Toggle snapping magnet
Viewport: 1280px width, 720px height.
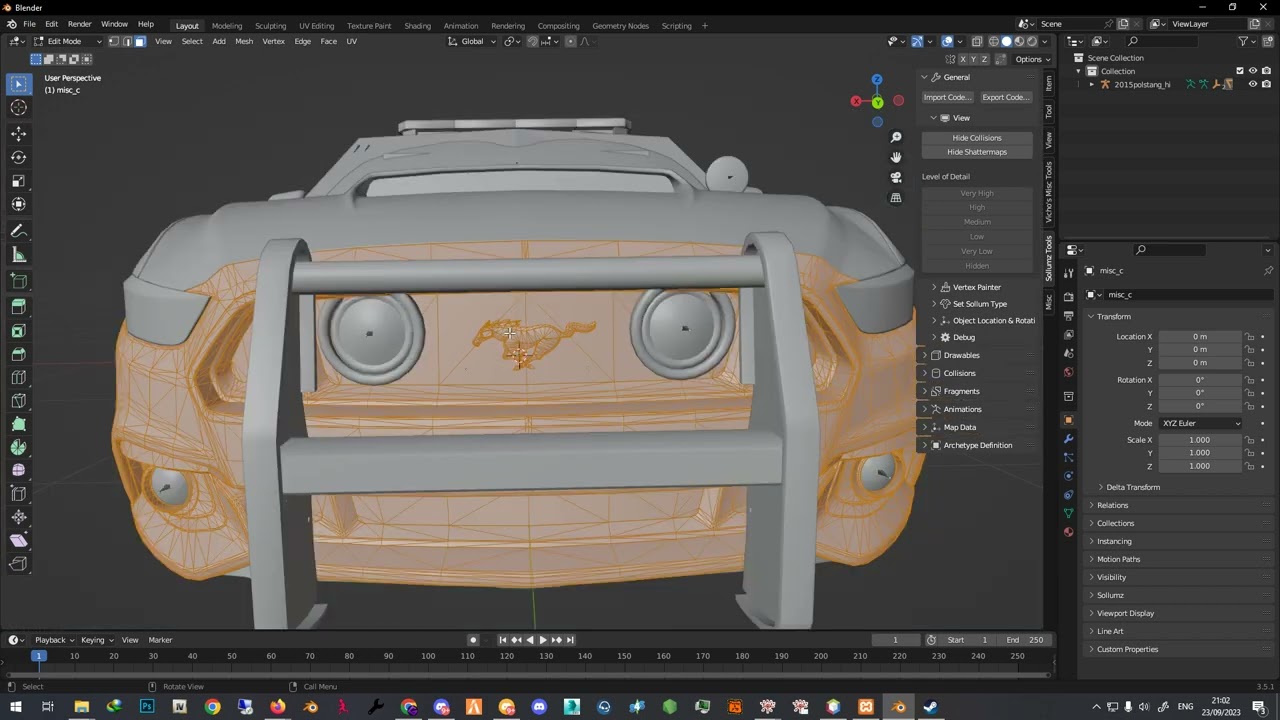532,41
